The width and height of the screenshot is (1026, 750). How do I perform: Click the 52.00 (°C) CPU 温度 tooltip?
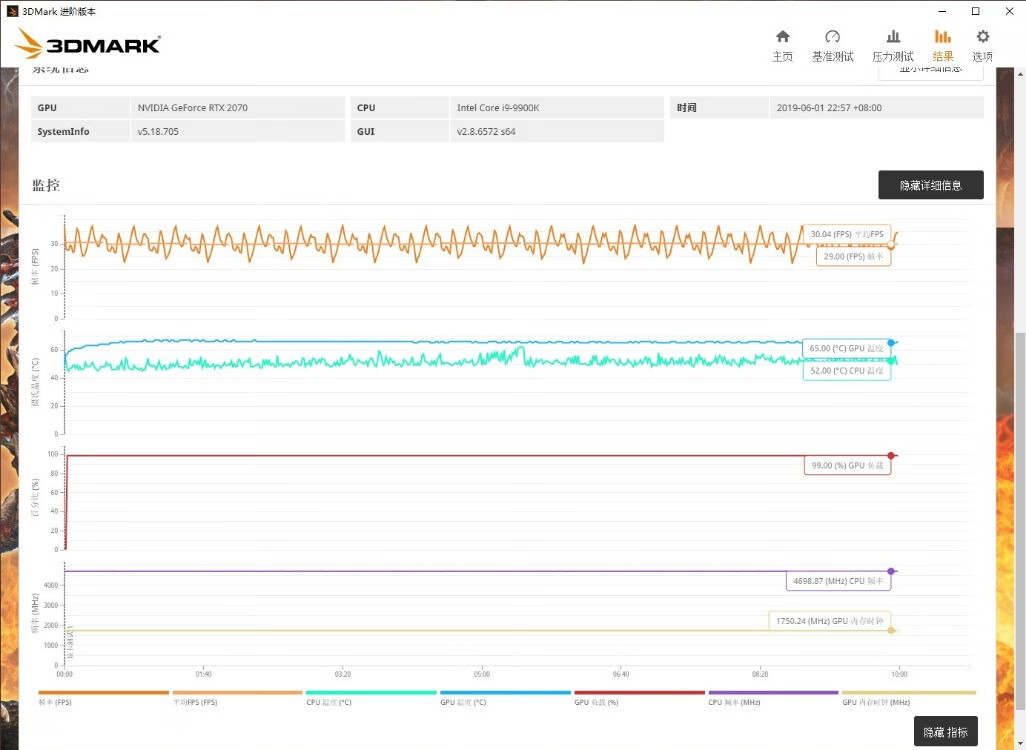coord(847,370)
